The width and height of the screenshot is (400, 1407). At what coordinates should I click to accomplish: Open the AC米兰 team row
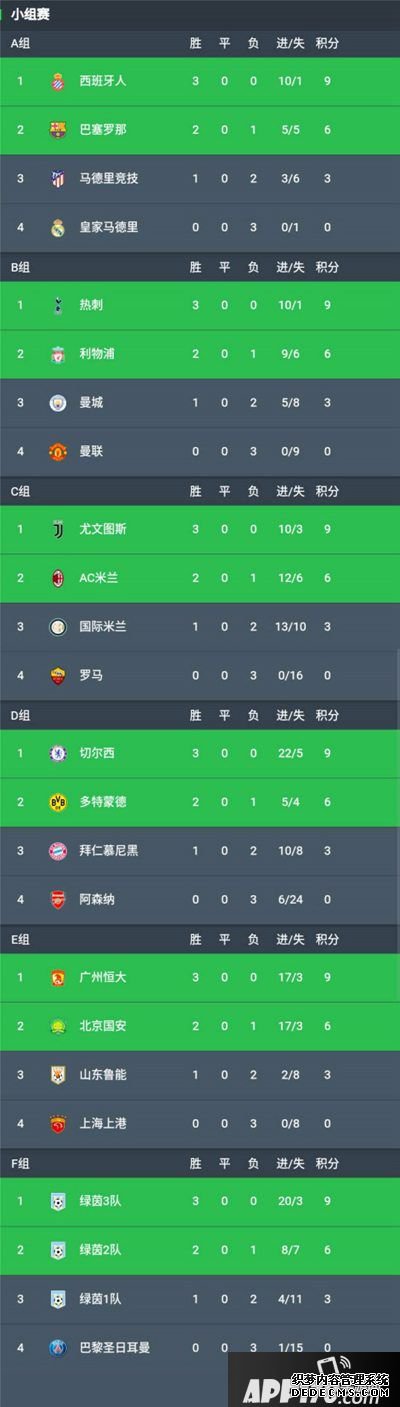tap(200, 578)
